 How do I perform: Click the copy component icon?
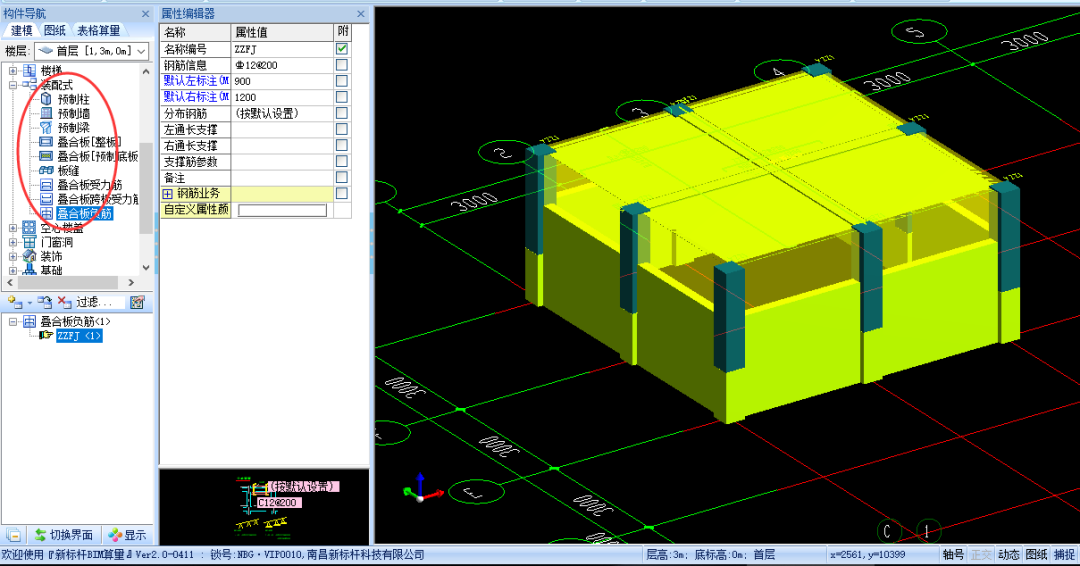45,302
